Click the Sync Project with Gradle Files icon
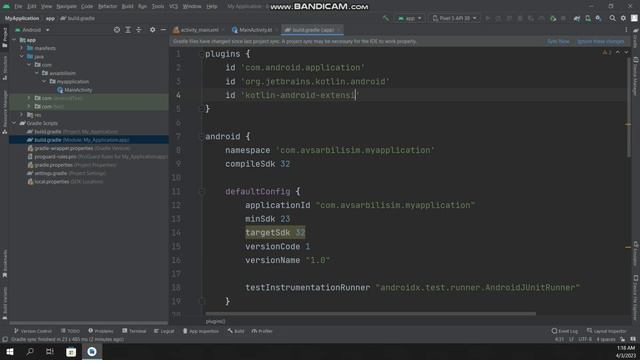The image size is (640, 360). pyautogui.click(x=577, y=18)
